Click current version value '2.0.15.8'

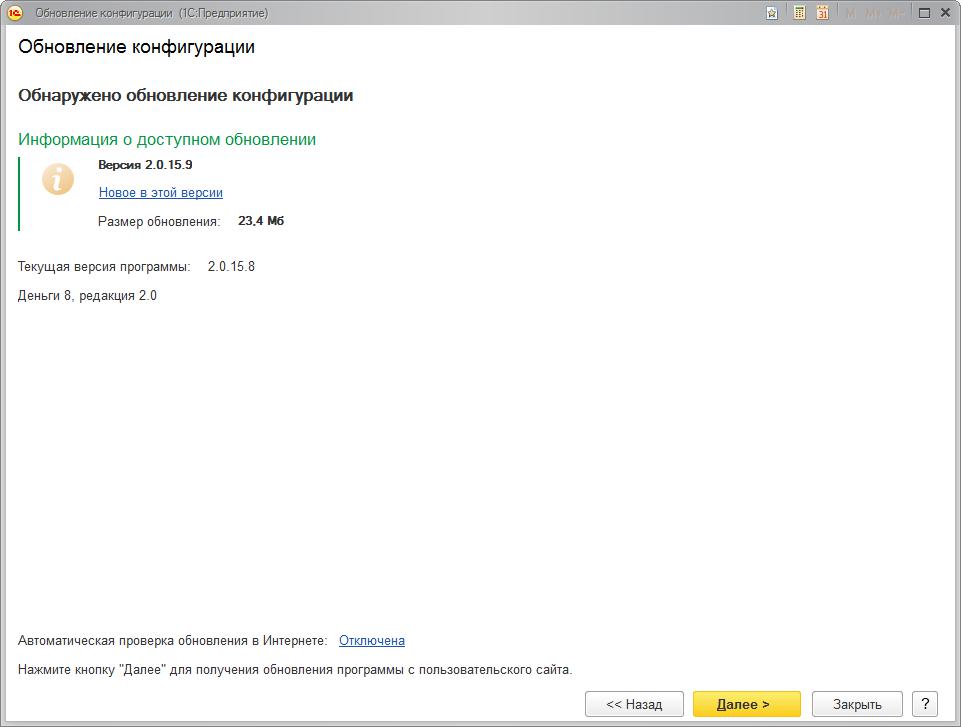231,267
